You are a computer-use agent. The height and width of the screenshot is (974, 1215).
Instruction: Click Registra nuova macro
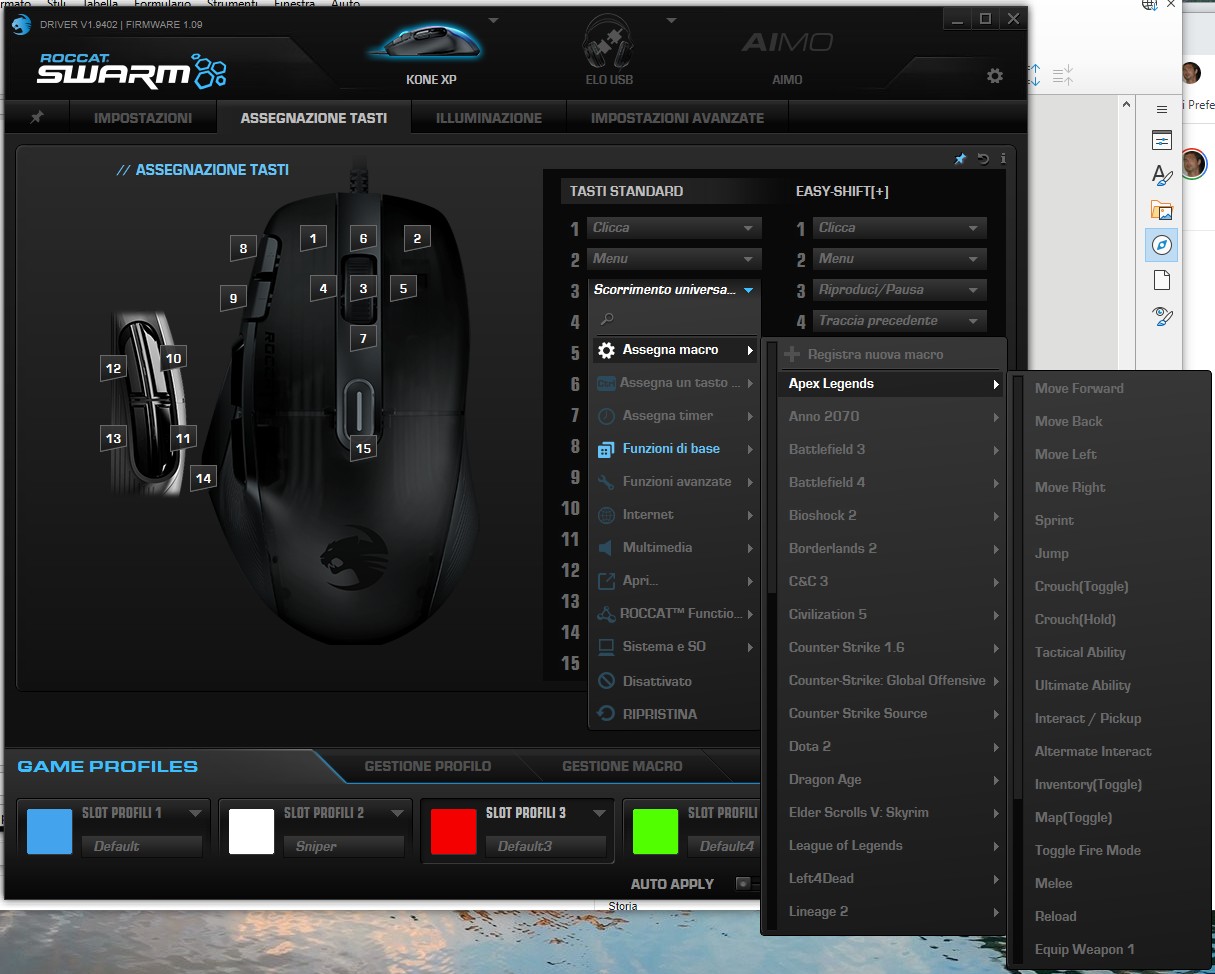(892, 354)
